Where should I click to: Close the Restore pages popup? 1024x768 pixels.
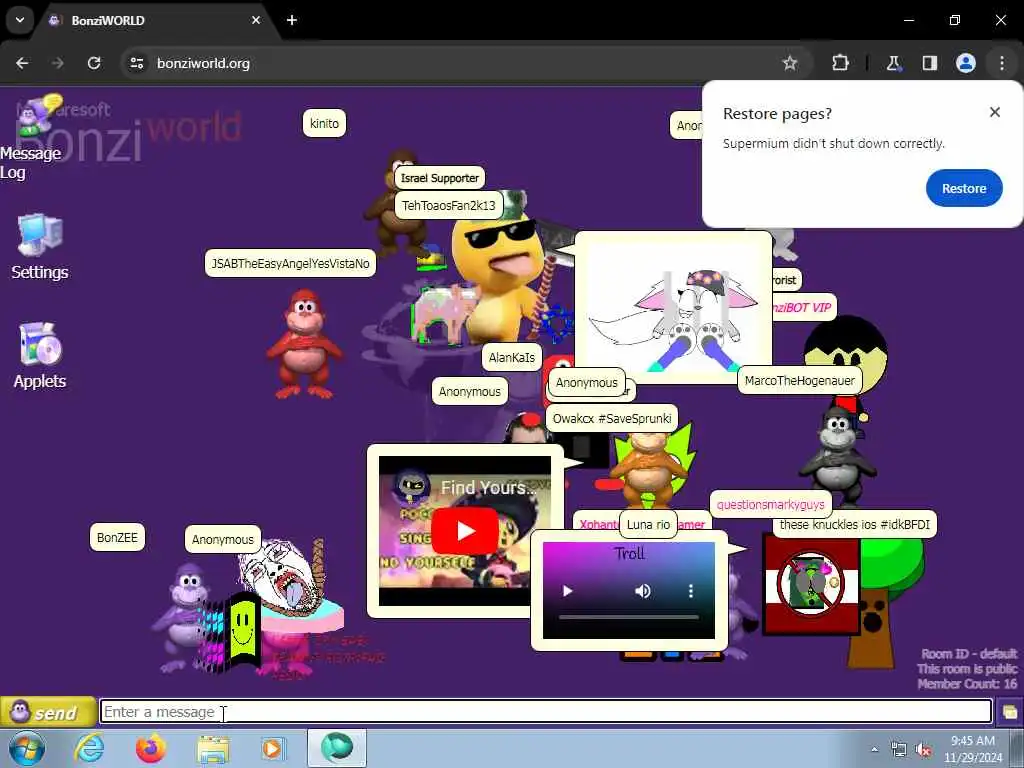[x=994, y=112]
